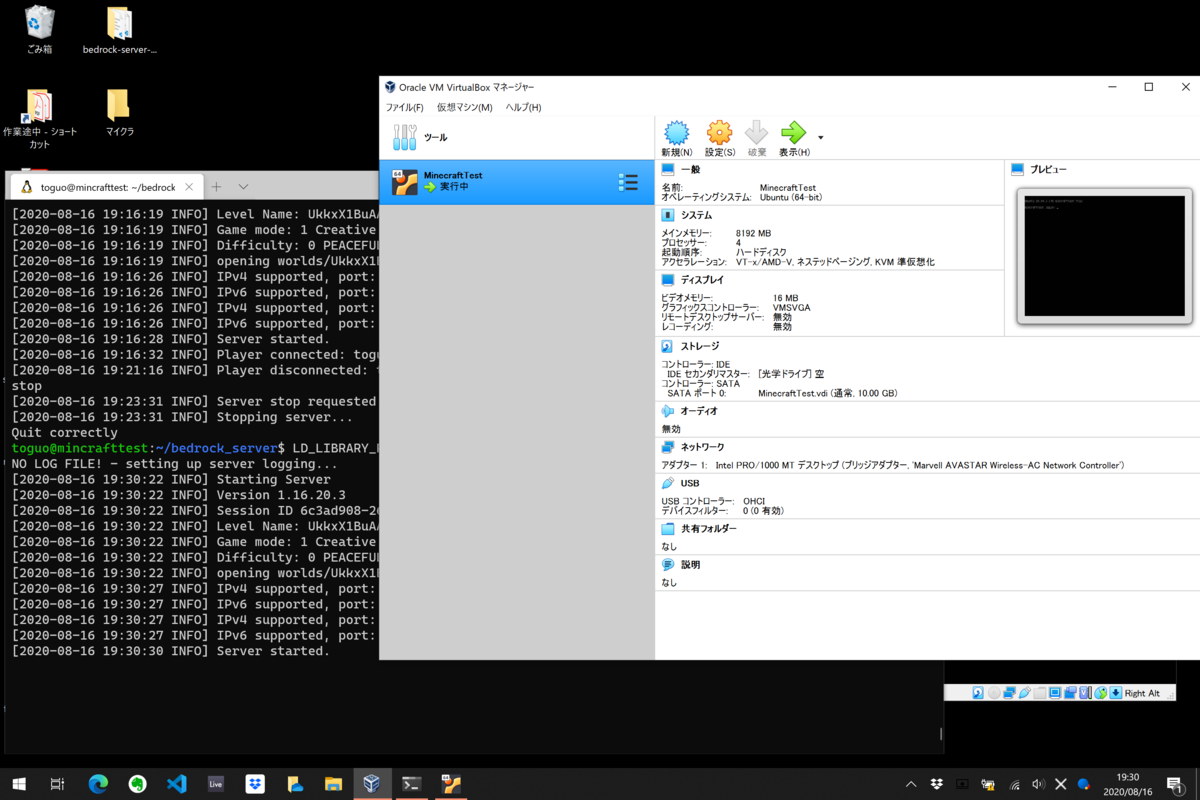Open Task View on the taskbar
The width and height of the screenshot is (1200, 800).
(x=58, y=785)
